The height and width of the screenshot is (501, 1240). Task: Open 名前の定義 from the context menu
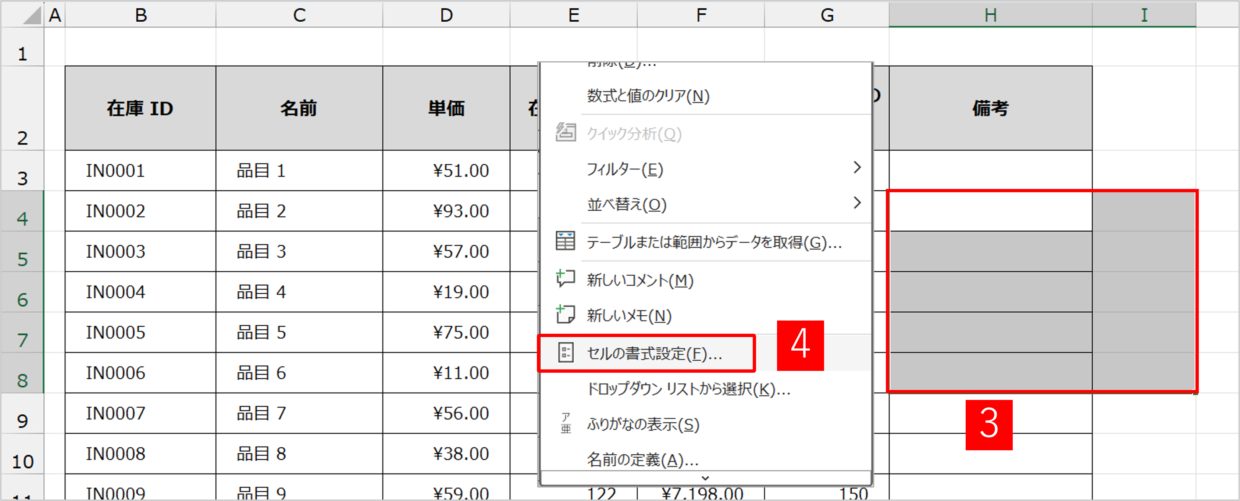tap(642, 460)
